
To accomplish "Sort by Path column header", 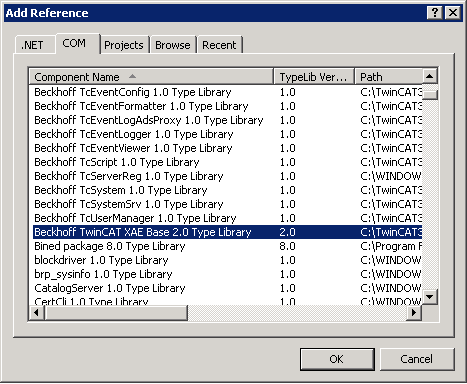I will click(x=389, y=77).
